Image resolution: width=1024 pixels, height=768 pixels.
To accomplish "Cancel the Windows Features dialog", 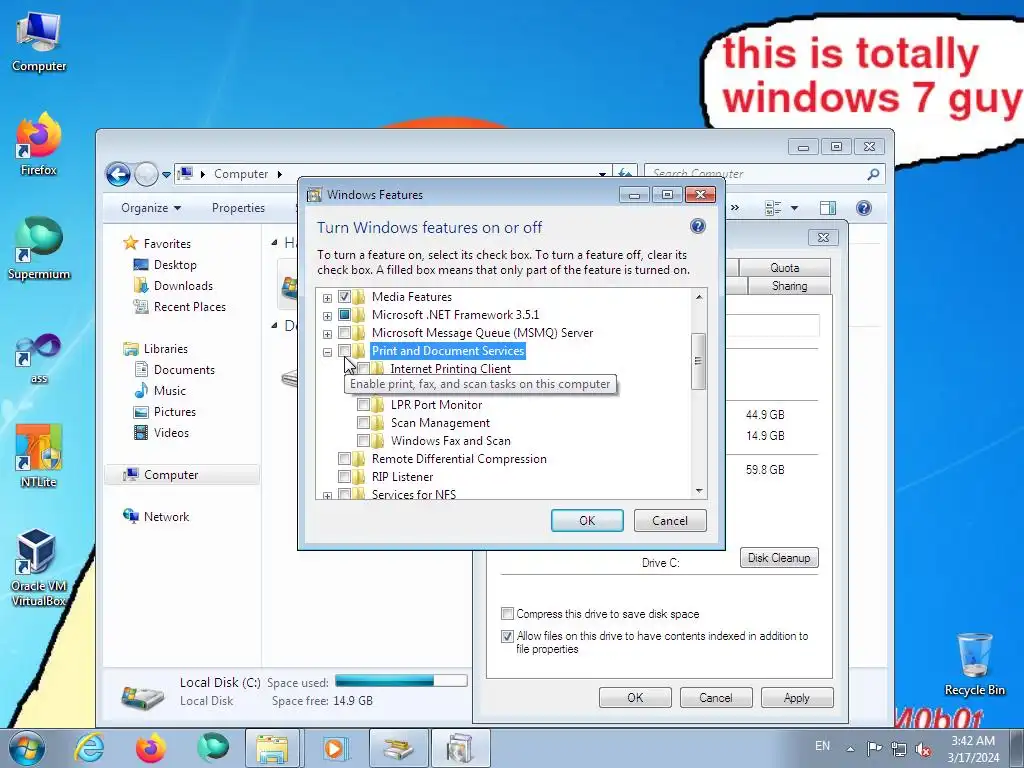I will point(670,520).
